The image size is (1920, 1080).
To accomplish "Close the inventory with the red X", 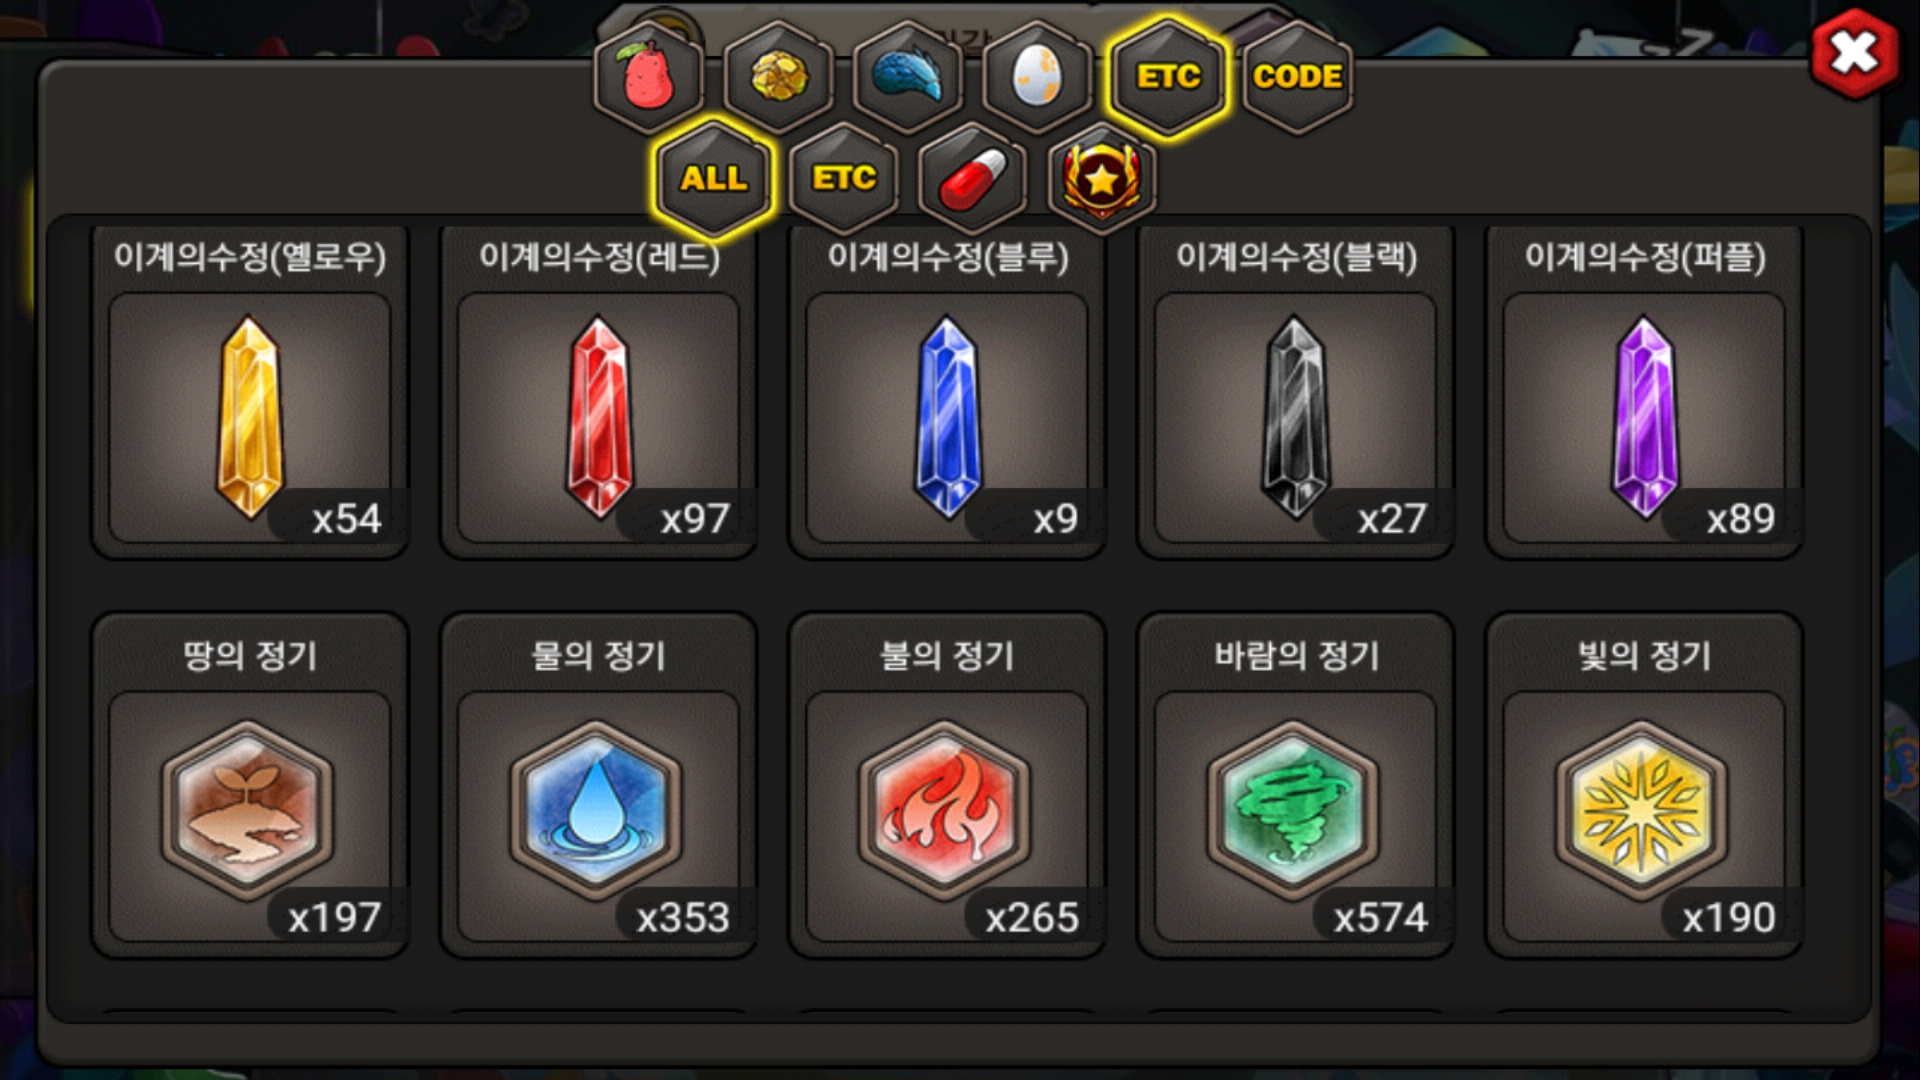I will click(1855, 54).
